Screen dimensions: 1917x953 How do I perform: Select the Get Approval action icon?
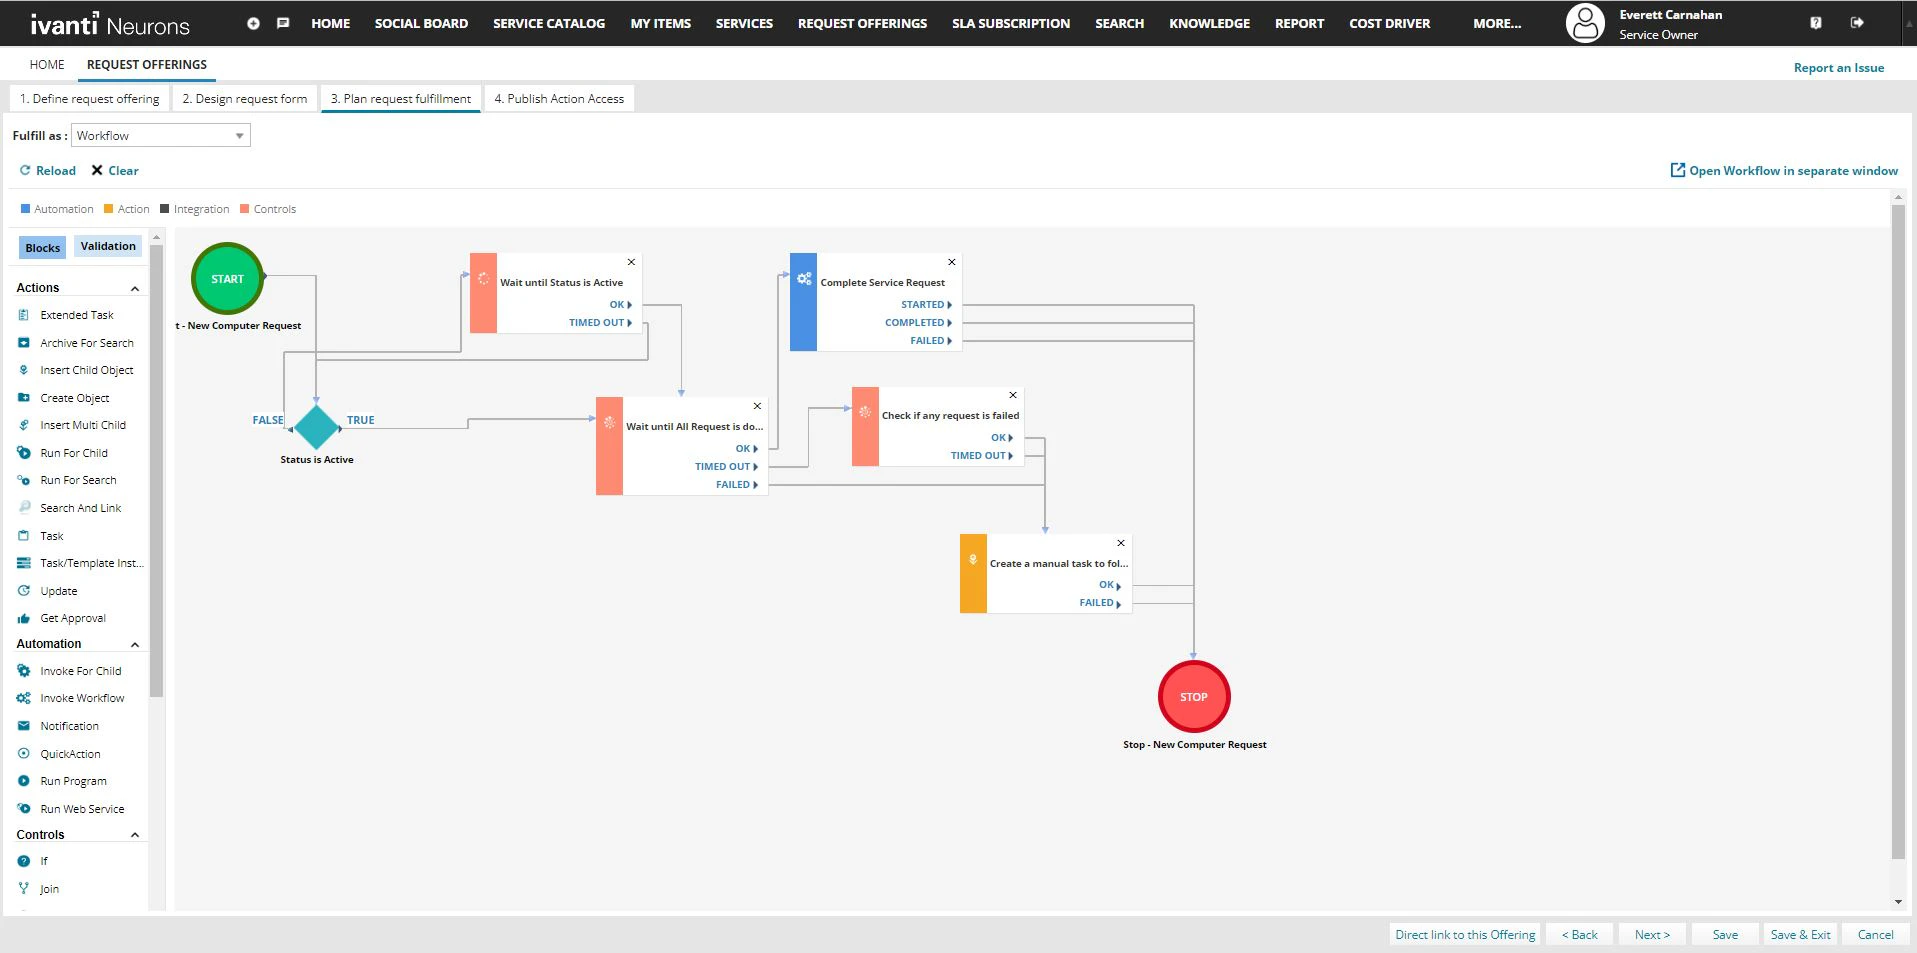click(x=23, y=618)
